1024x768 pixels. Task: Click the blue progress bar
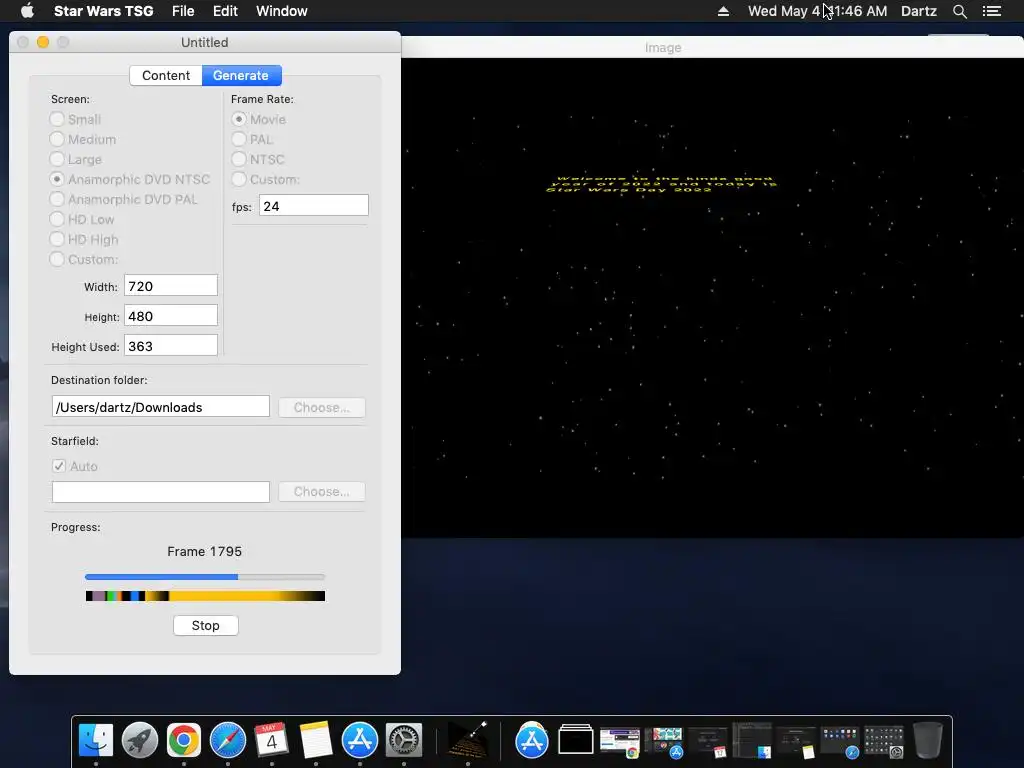(204, 577)
